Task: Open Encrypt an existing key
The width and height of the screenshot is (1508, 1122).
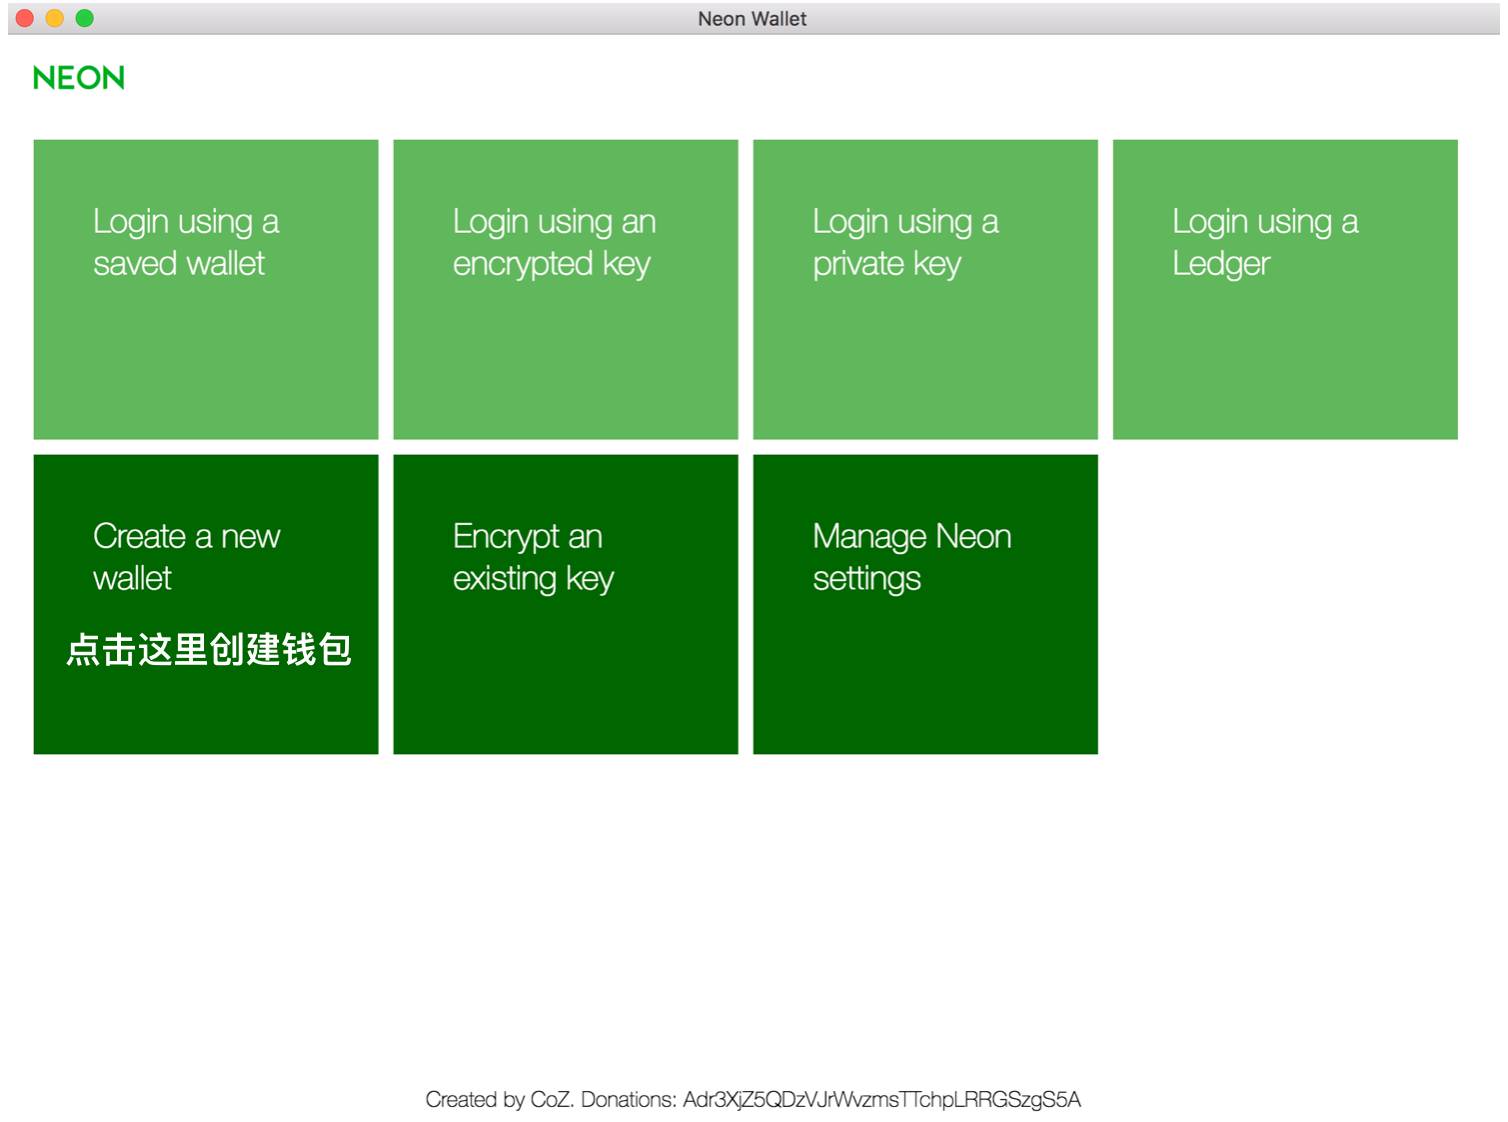Action: (566, 604)
